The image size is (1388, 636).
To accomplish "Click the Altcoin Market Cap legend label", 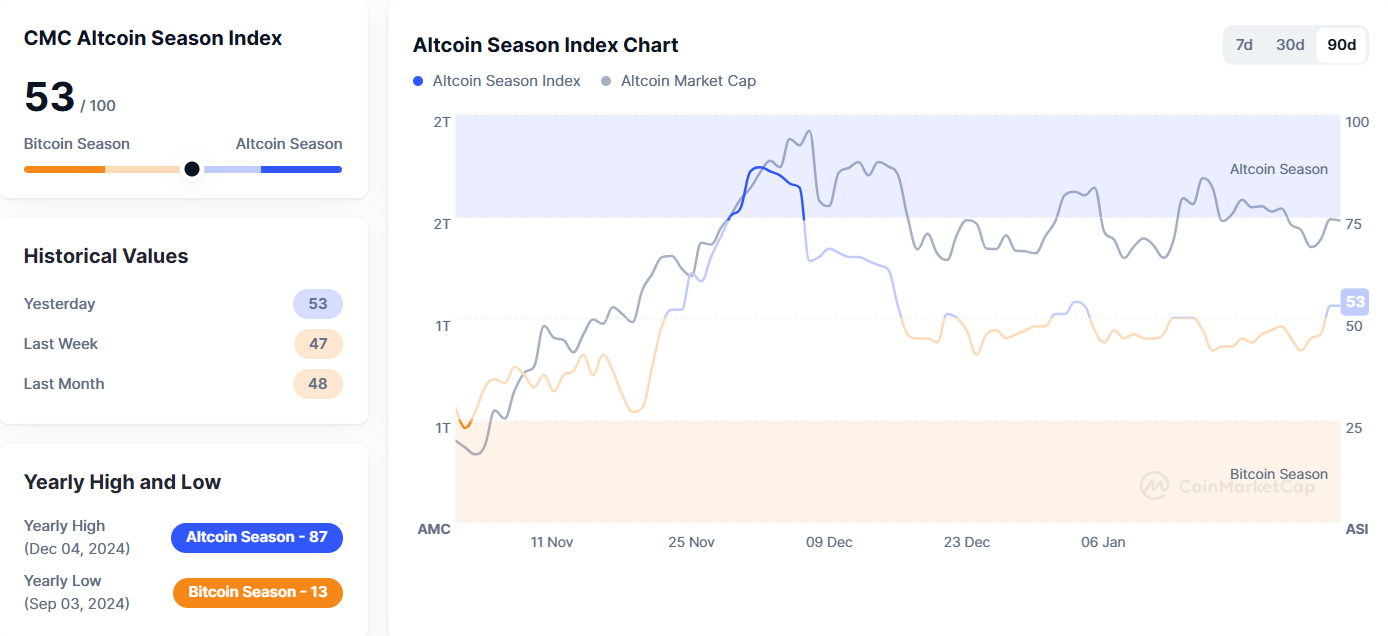I will (x=688, y=81).
